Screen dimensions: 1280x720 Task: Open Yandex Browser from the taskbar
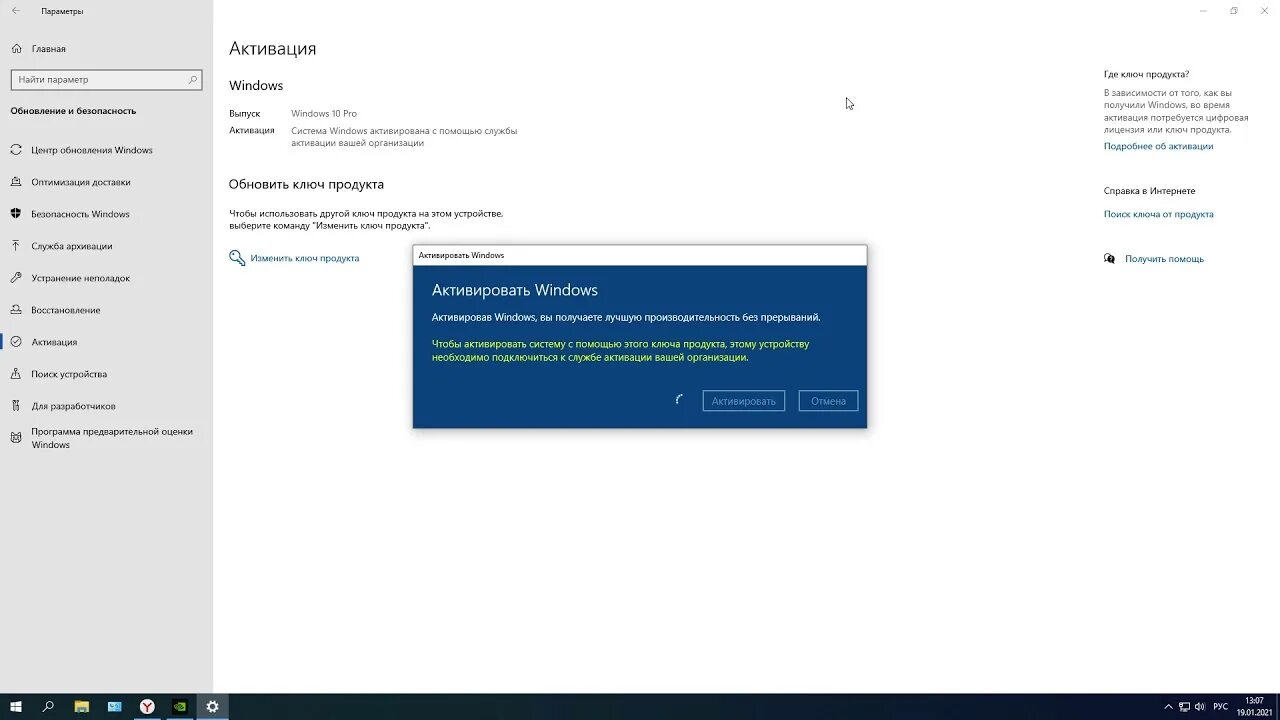point(147,706)
